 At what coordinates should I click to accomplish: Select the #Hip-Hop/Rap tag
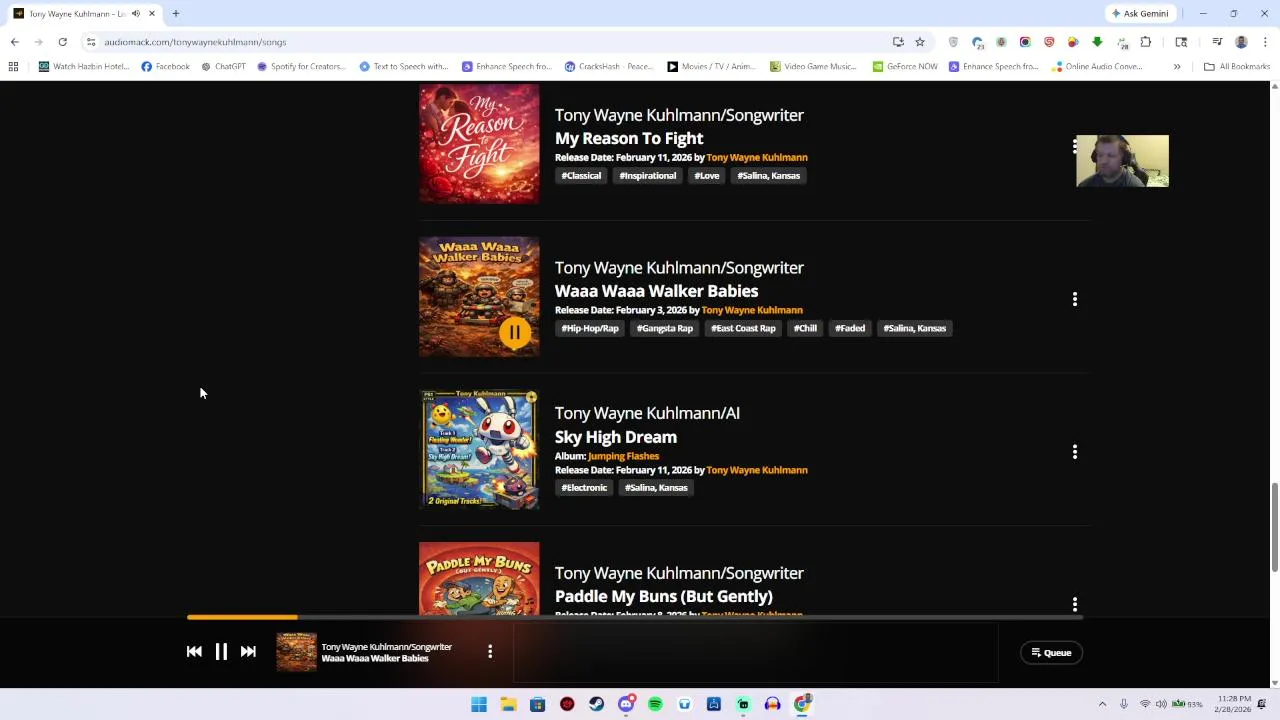pos(590,328)
